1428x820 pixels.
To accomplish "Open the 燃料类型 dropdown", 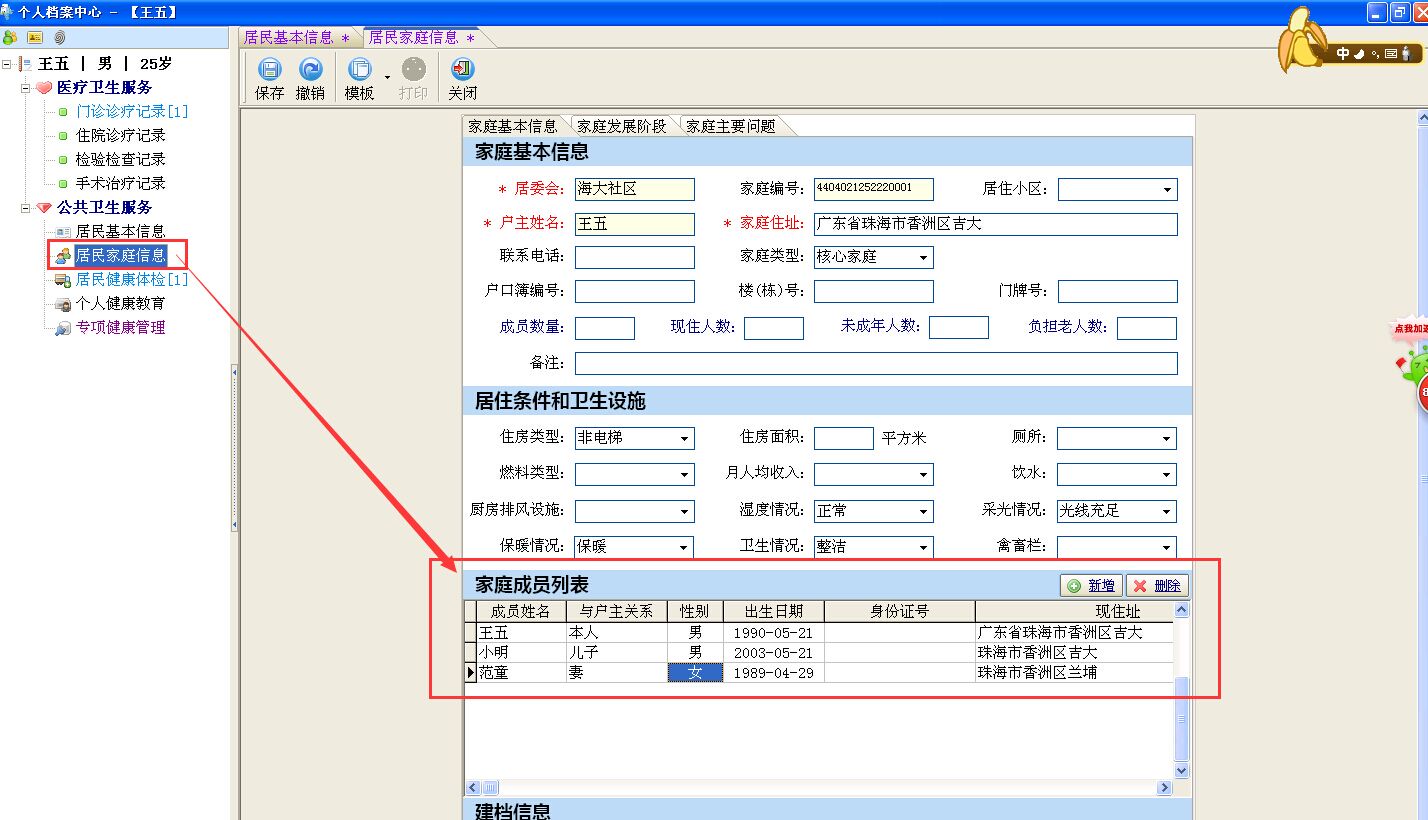I will pos(684,475).
